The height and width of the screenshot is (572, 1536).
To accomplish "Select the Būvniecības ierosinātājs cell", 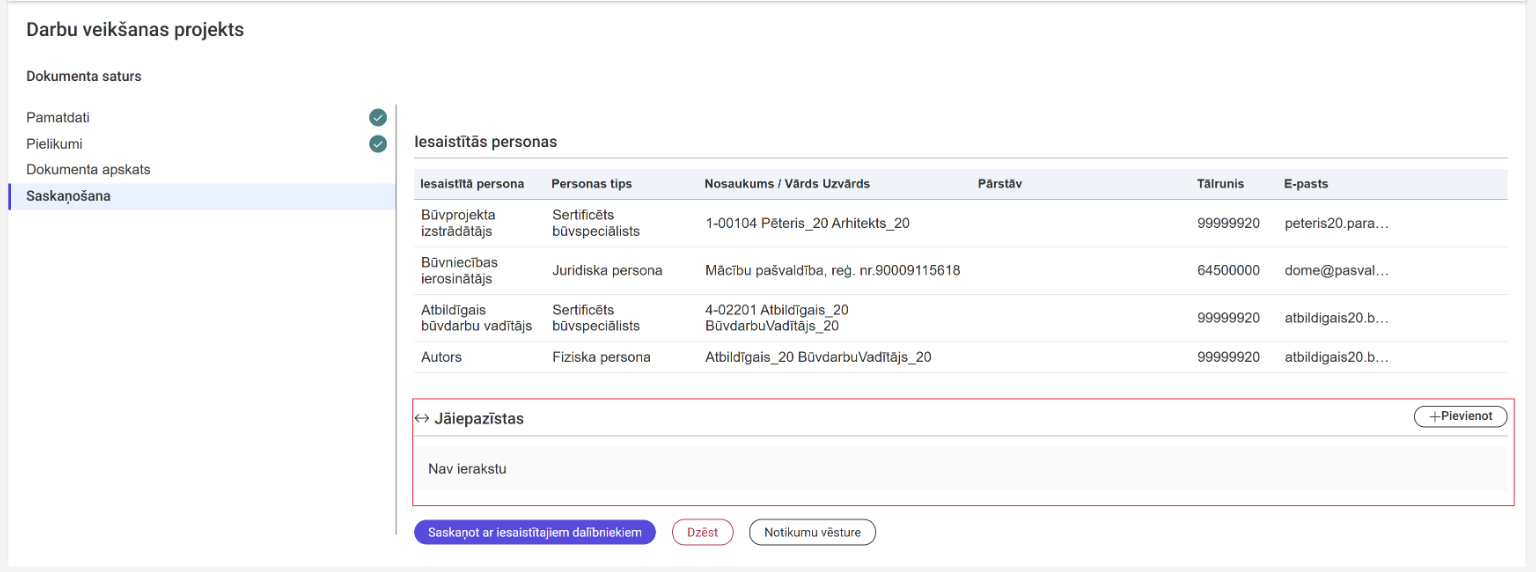I will [459, 270].
